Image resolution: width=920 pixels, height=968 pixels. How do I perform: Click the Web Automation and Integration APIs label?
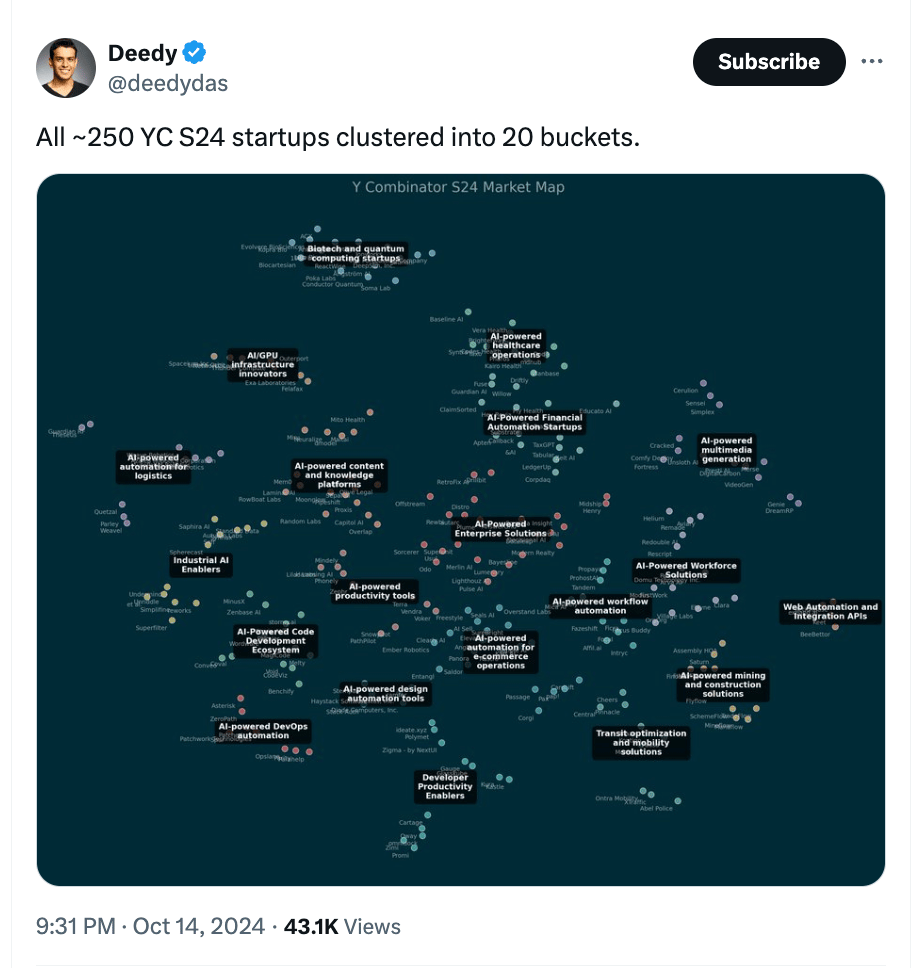coord(830,612)
